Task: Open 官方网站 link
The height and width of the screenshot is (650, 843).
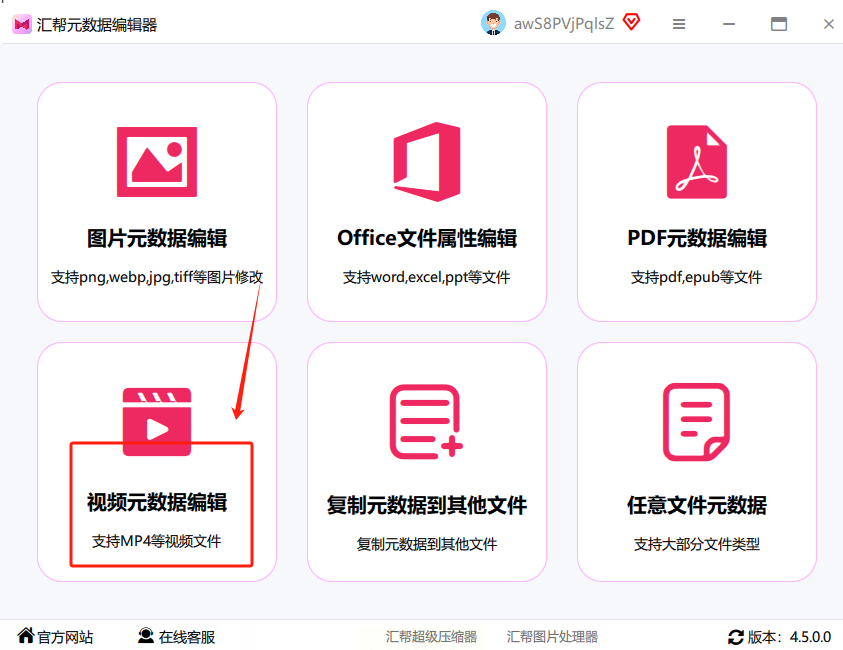Action: 65,637
